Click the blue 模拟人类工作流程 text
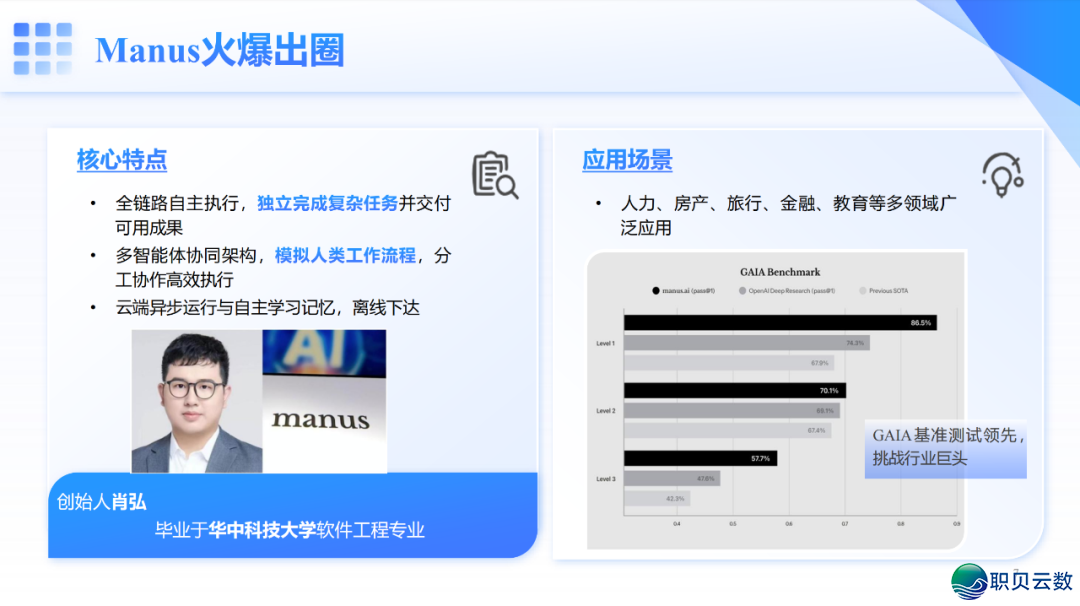This screenshot has width=1080, height=606. click(x=345, y=255)
